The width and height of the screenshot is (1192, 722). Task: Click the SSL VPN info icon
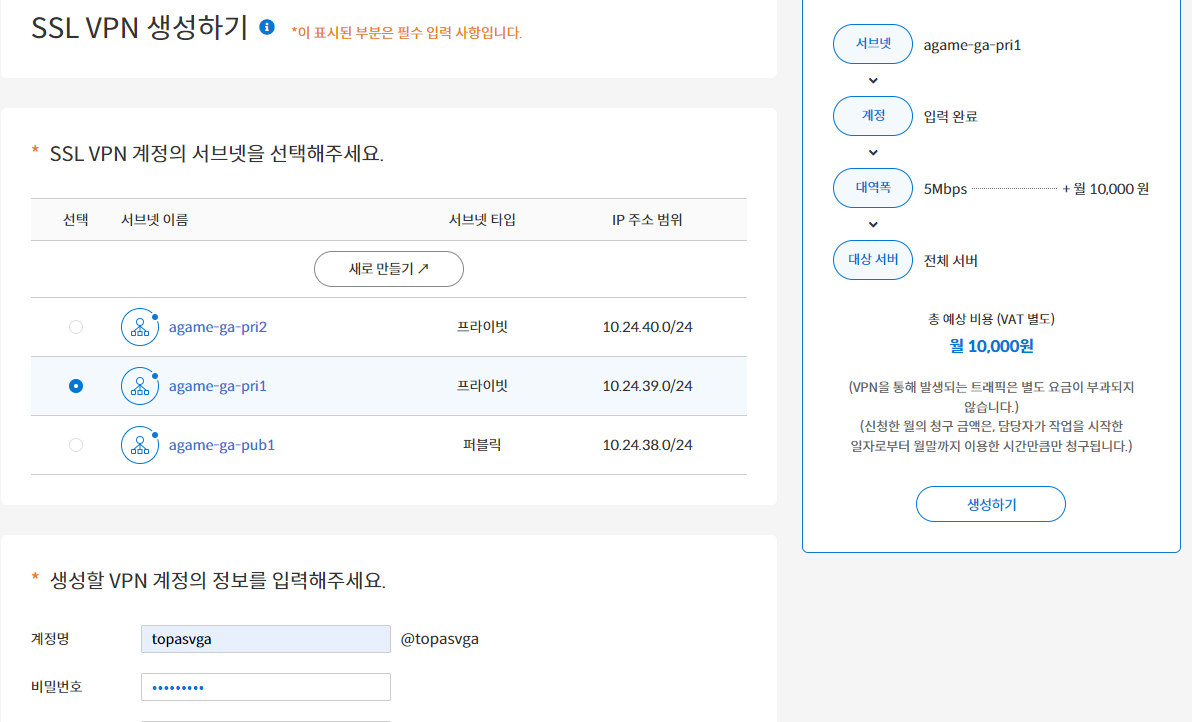coord(266,28)
